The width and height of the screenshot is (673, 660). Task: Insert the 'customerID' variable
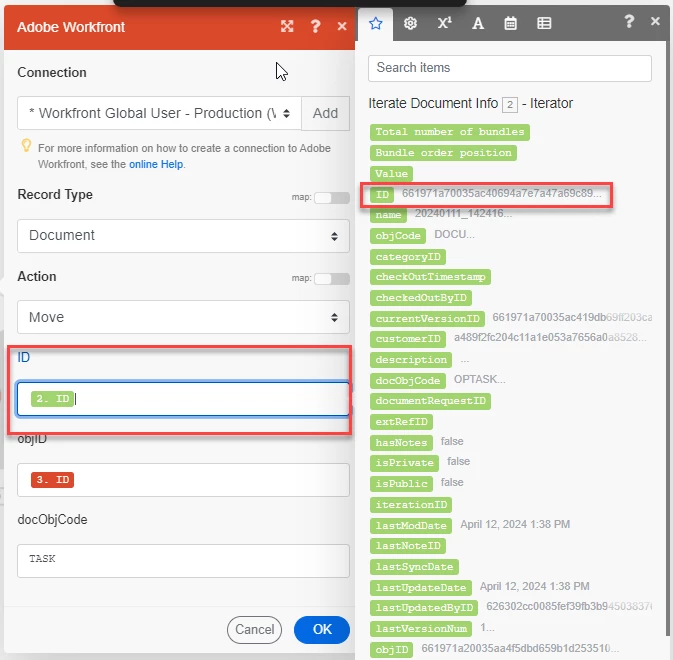point(408,339)
